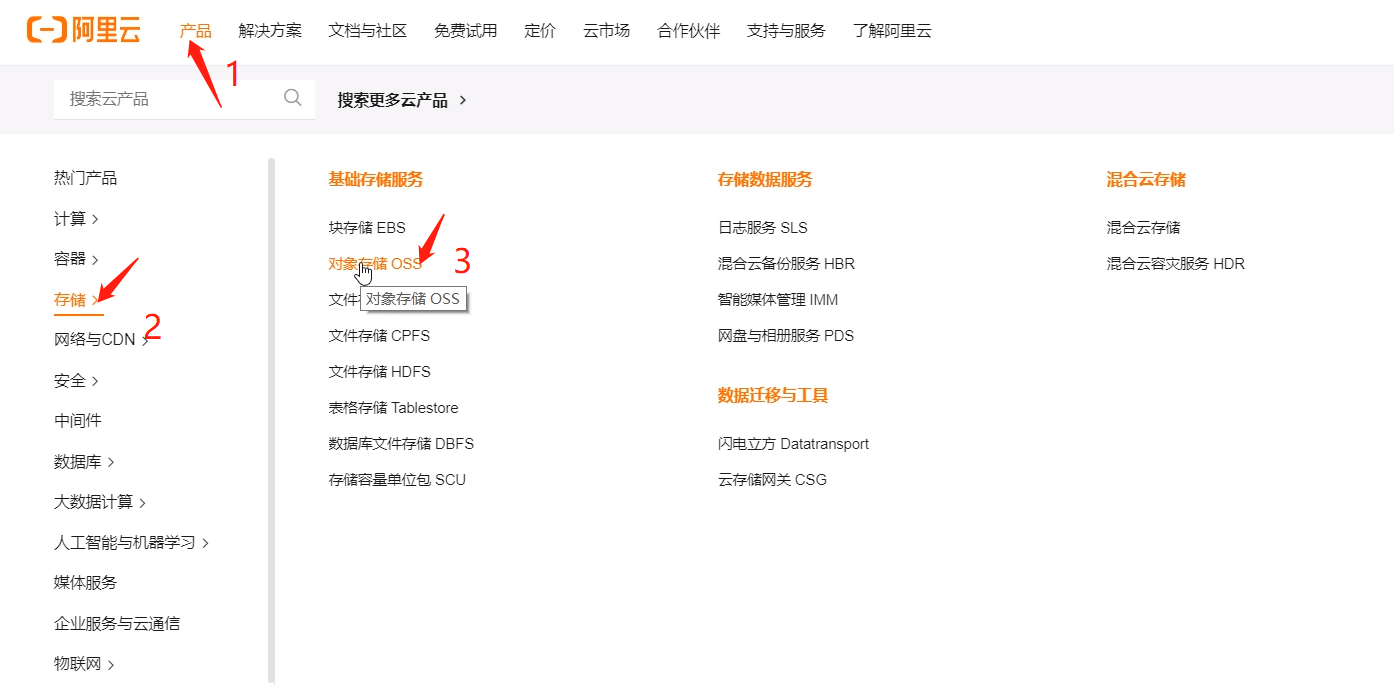The width and height of the screenshot is (1394, 685).
Task: Select 媒体服务 in the sidebar
Action: tap(86, 583)
